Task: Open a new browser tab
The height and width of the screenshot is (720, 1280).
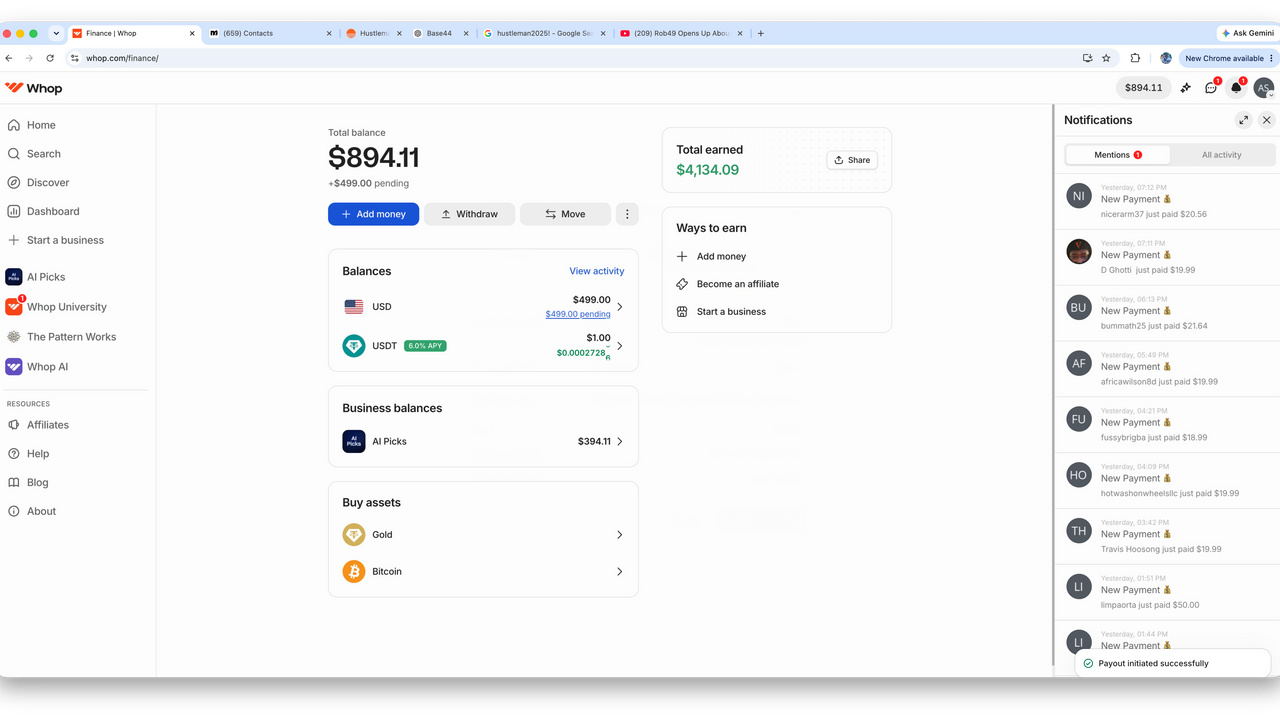Action: pyautogui.click(x=761, y=33)
